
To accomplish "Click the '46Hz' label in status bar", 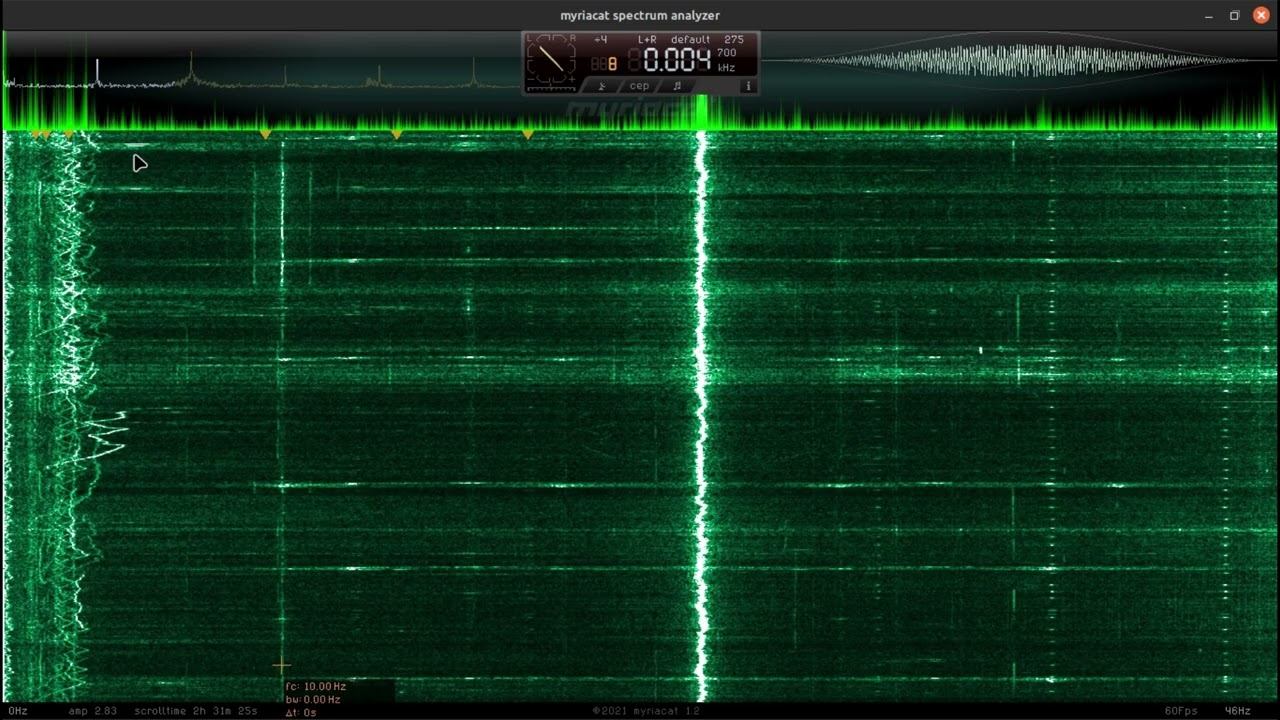I will point(1238,711).
